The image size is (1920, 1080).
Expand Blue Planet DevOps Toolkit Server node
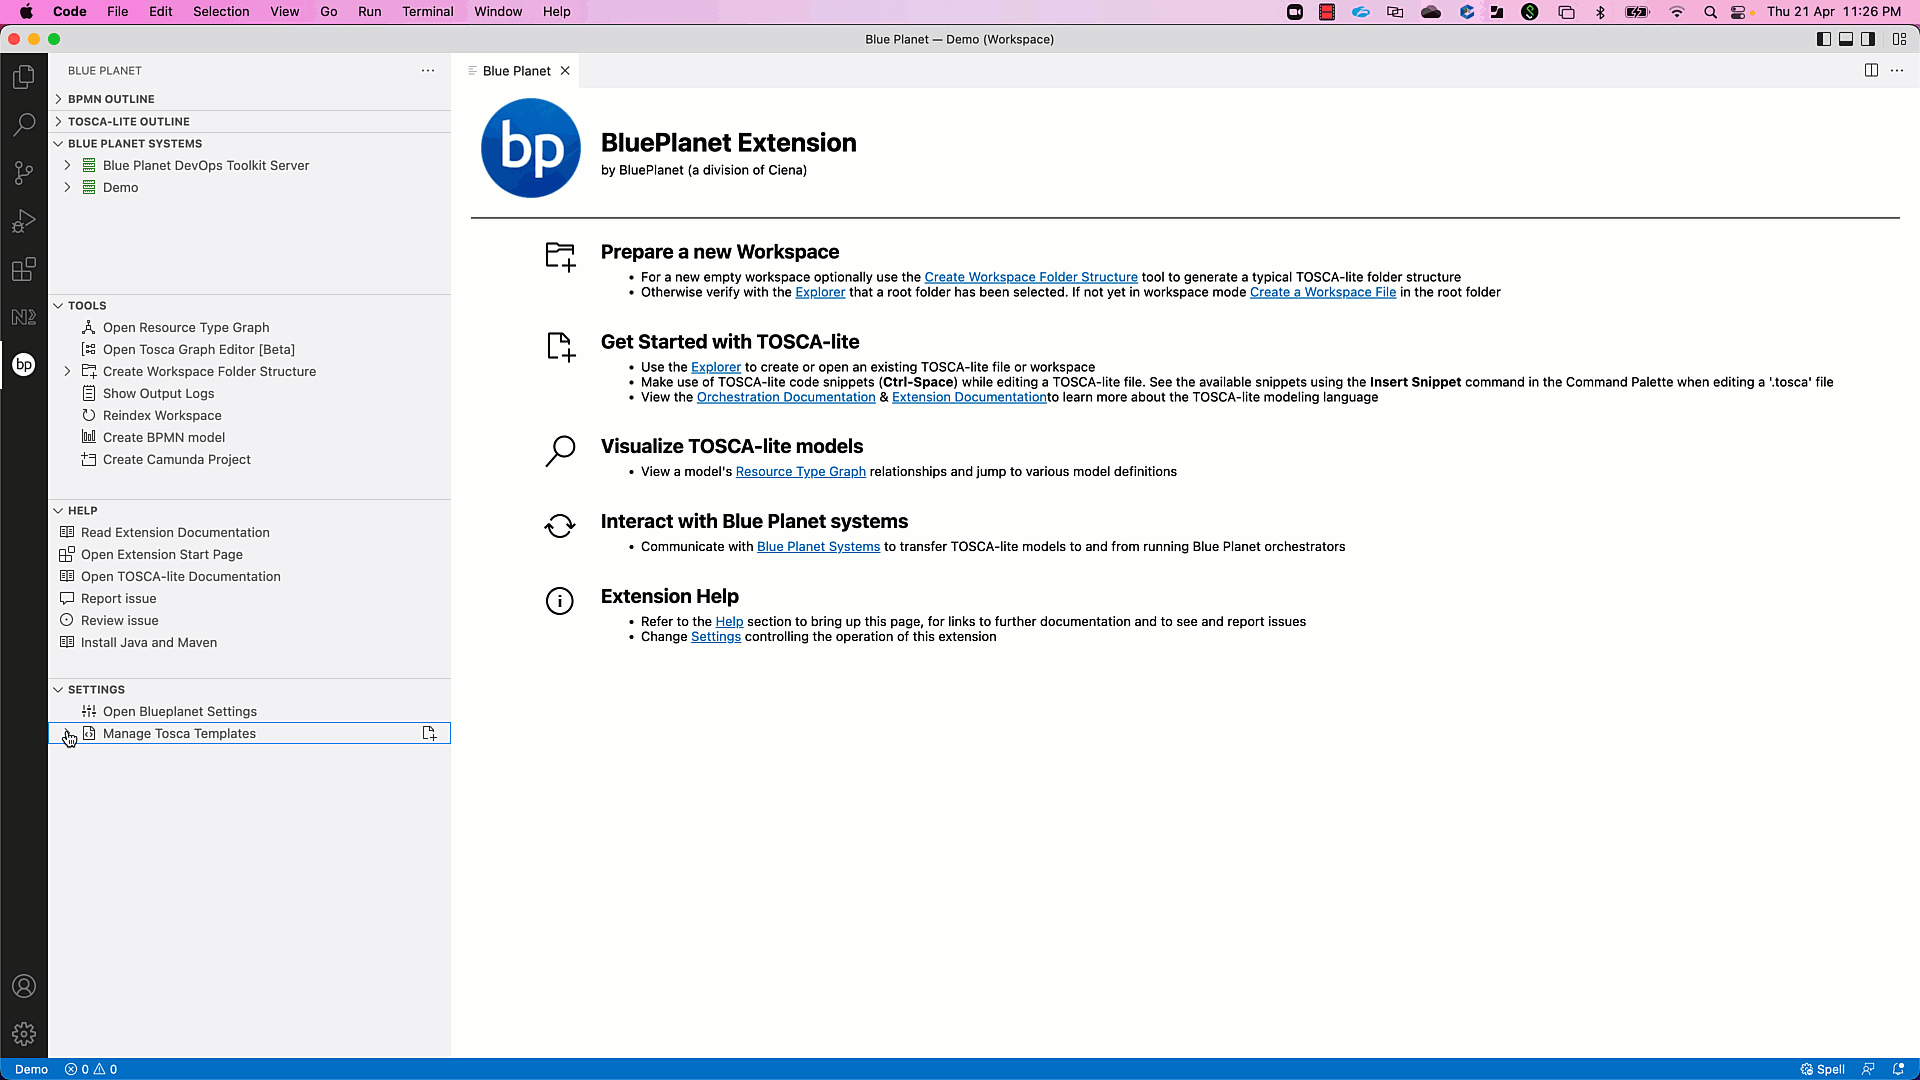tap(67, 166)
